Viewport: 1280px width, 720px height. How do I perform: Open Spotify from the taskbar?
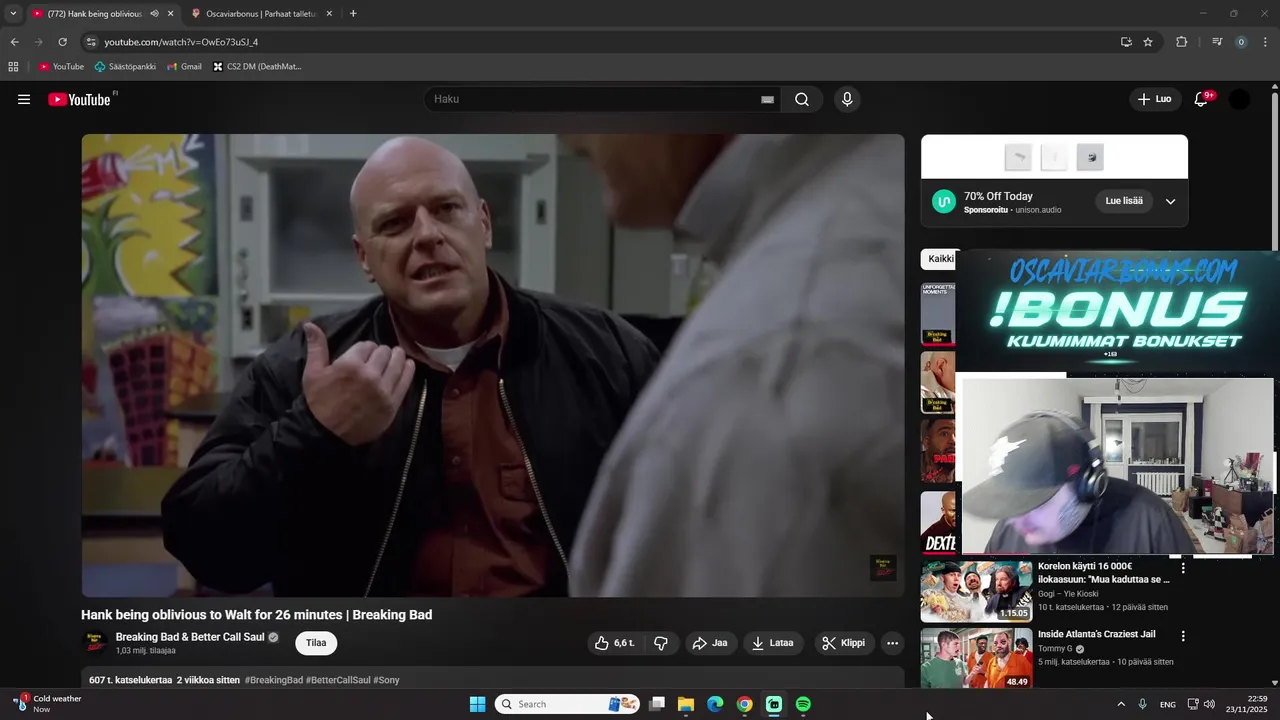(803, 704)
